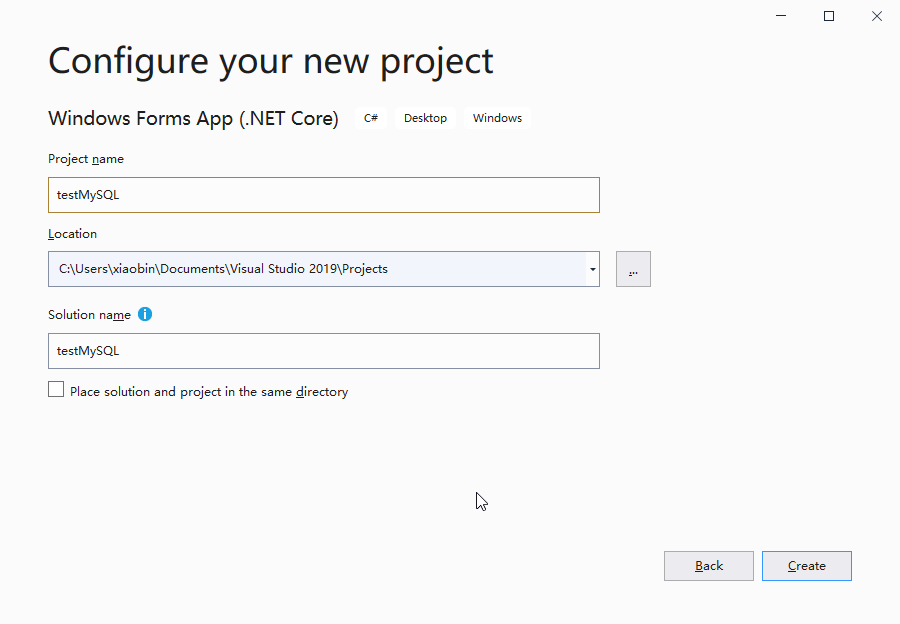
Task: Click the Desktop tag label
Action: pyautogui.click(x=425, y=118)
